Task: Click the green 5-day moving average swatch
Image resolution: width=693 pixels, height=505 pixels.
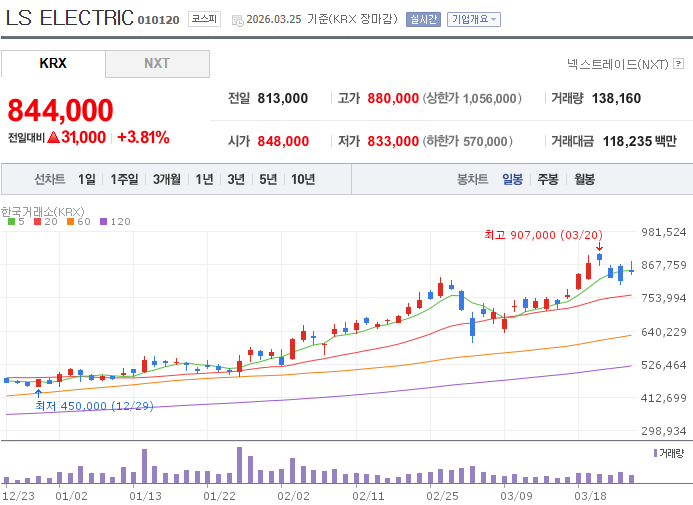Action: (x=11, y=221)
